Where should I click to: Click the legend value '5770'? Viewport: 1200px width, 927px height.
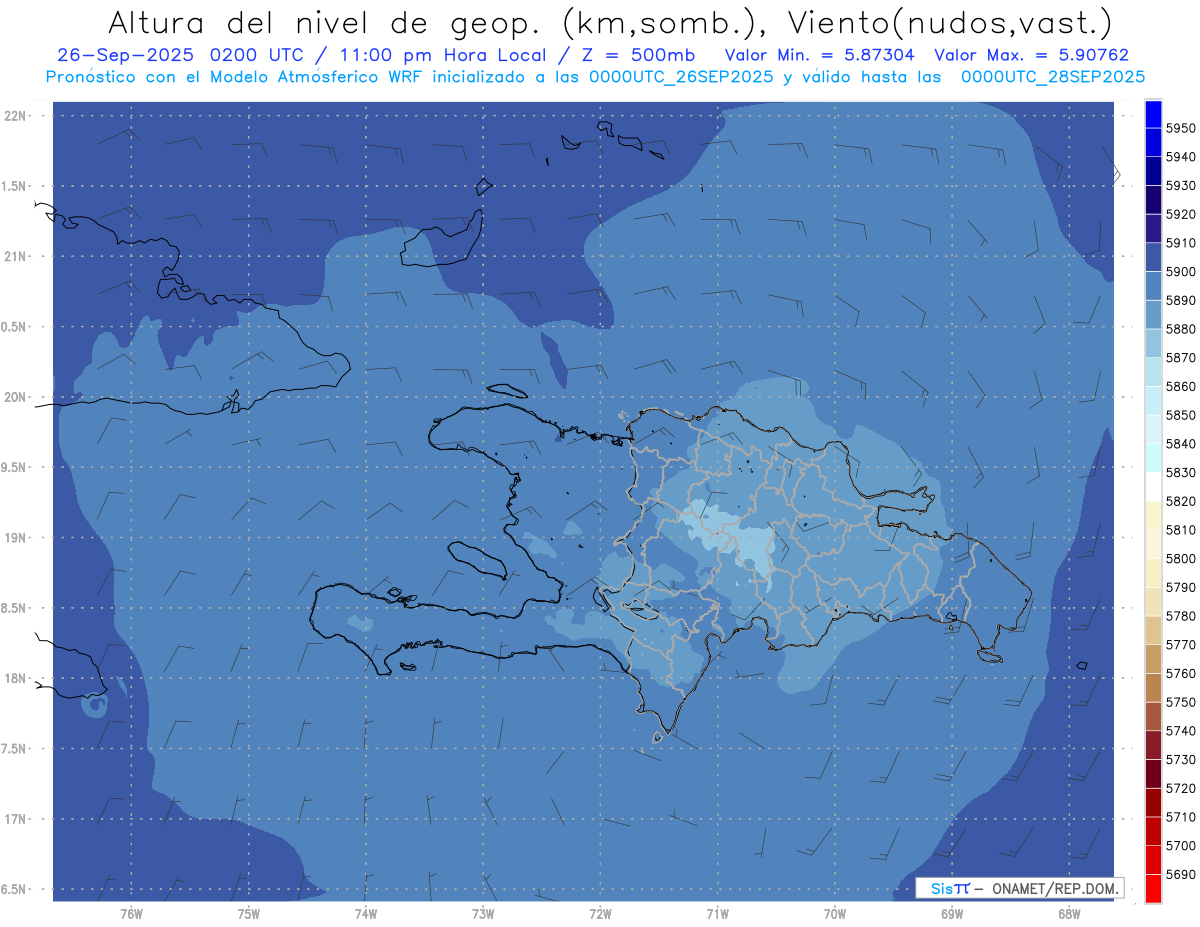(x=1180, y=645)
